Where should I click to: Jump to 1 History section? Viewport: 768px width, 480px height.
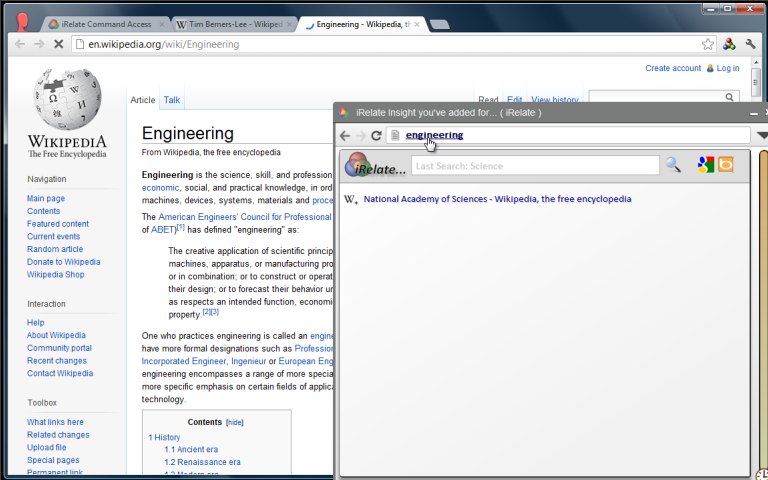tap(165, 437)
